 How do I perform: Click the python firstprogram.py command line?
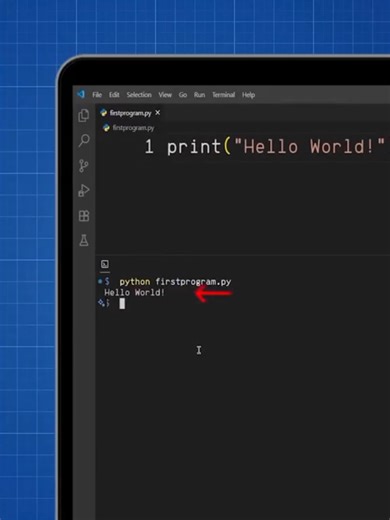[x=175, y=282]
